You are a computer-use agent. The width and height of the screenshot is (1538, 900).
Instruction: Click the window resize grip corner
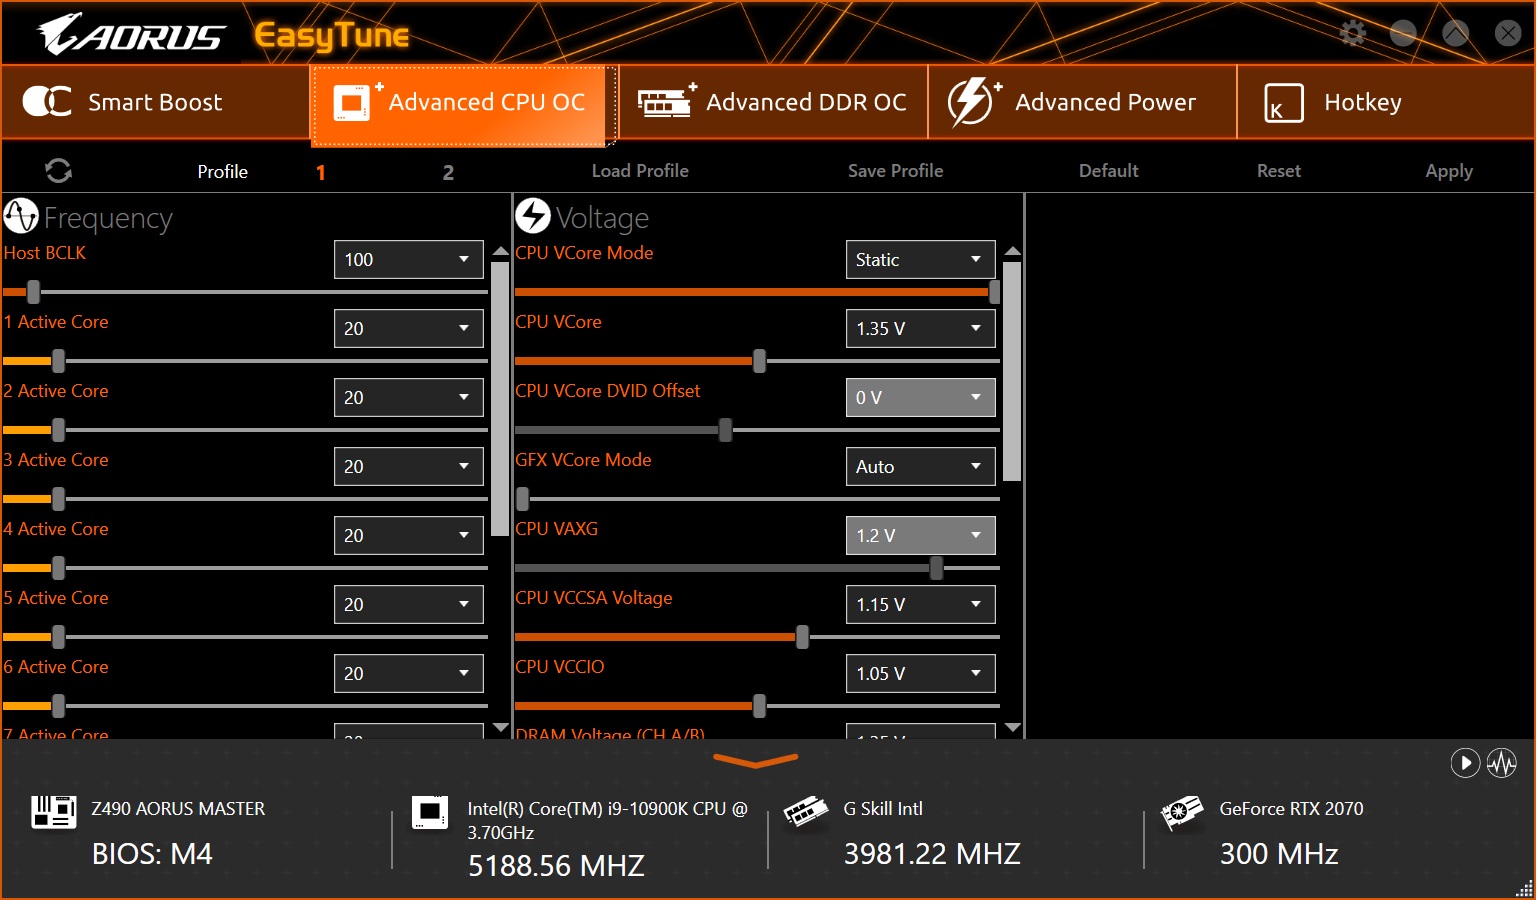1525,888
